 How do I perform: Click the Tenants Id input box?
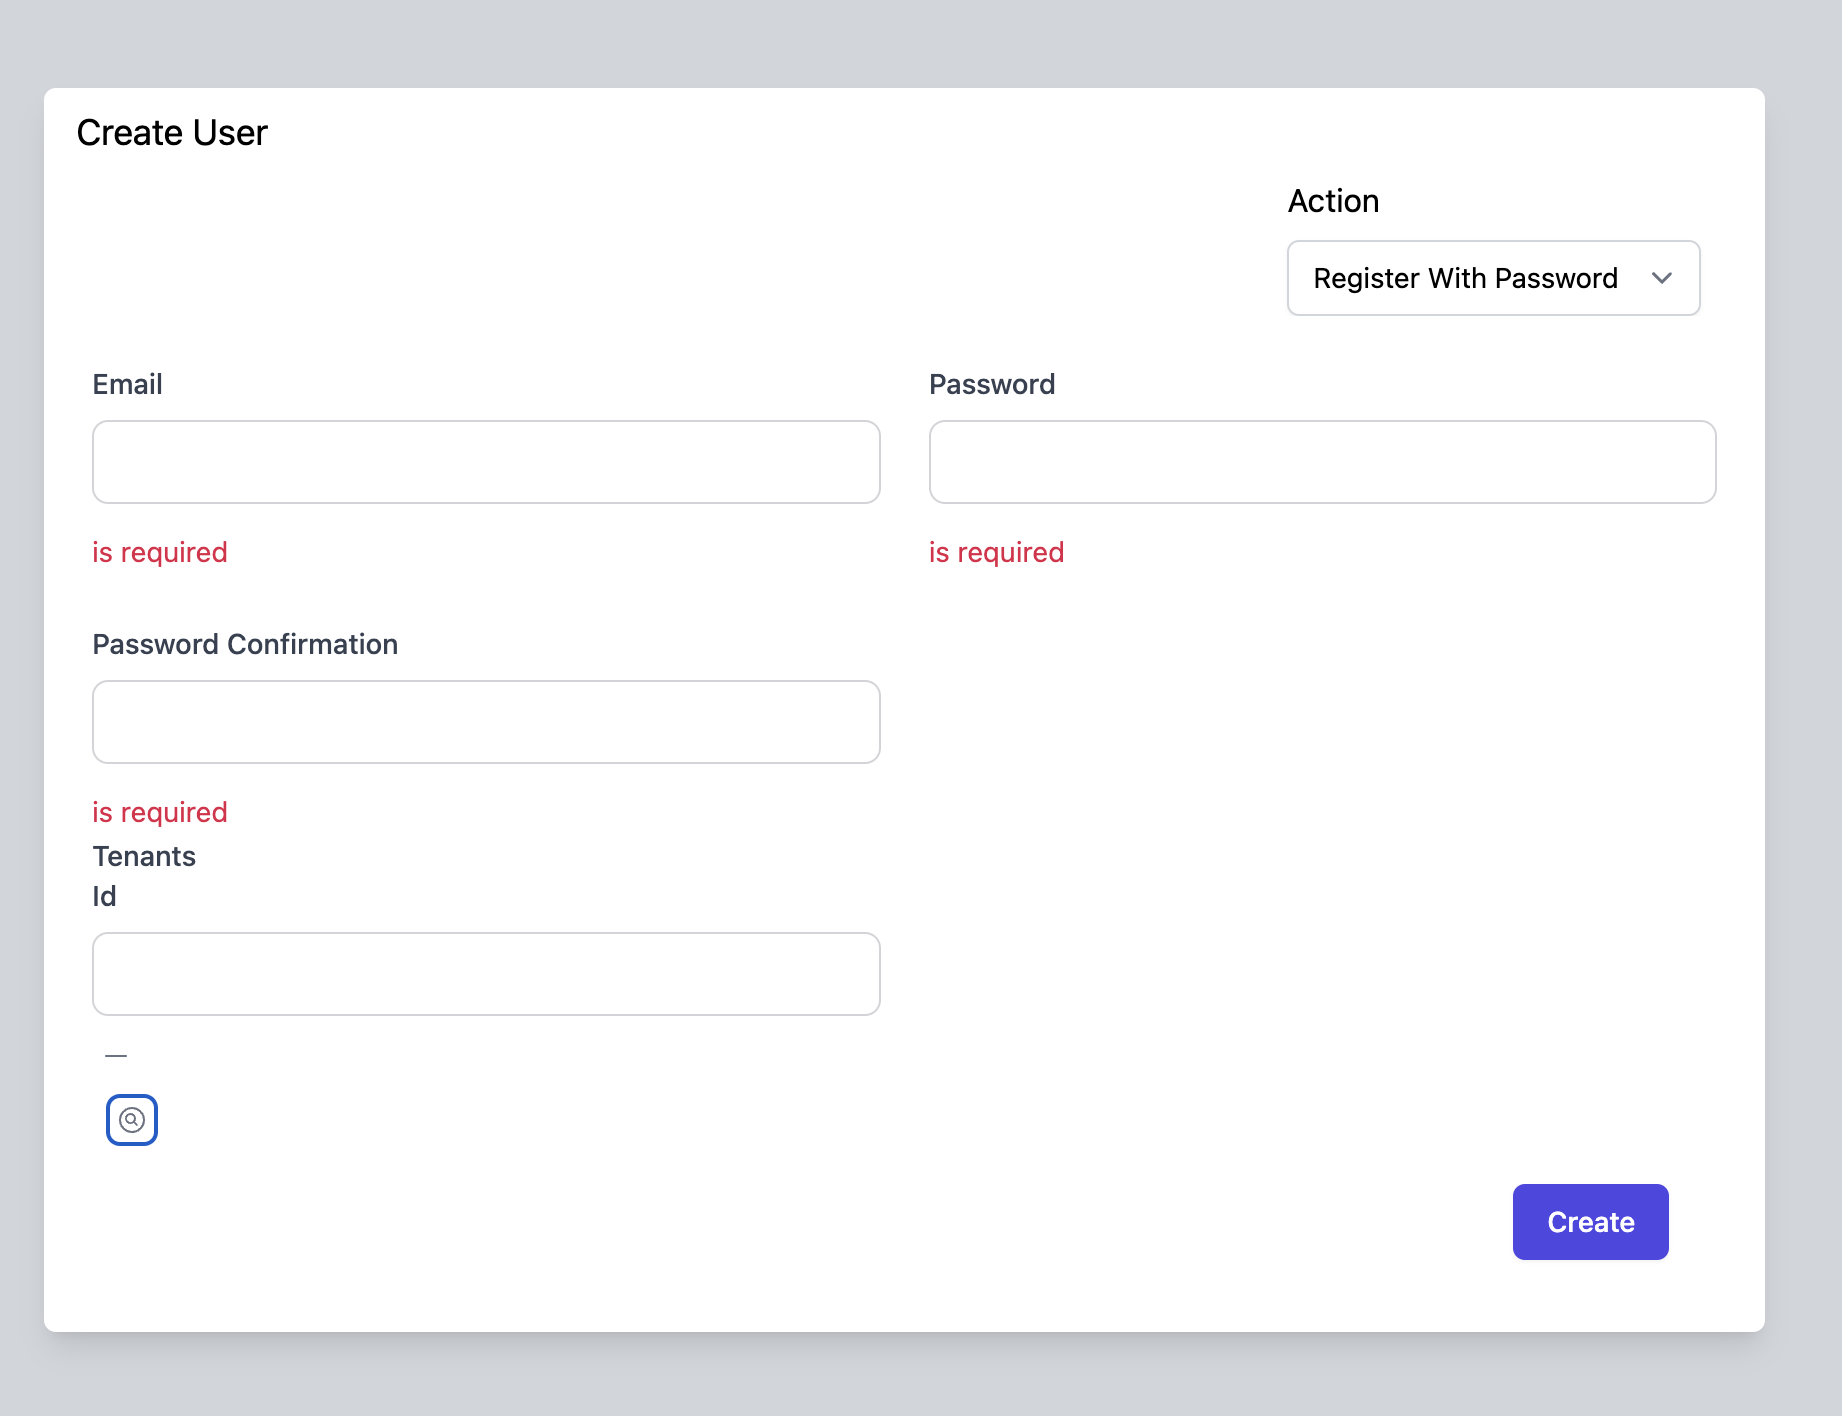[x=486, y=974]
